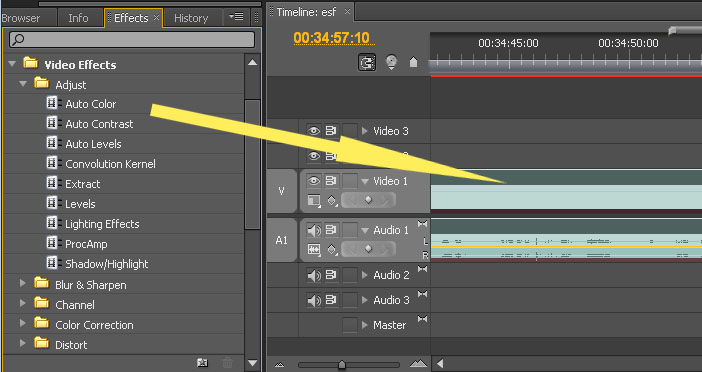Click the New Custom Bin icon
Viewport: 702px width, 372px height.
click(203, 363)
